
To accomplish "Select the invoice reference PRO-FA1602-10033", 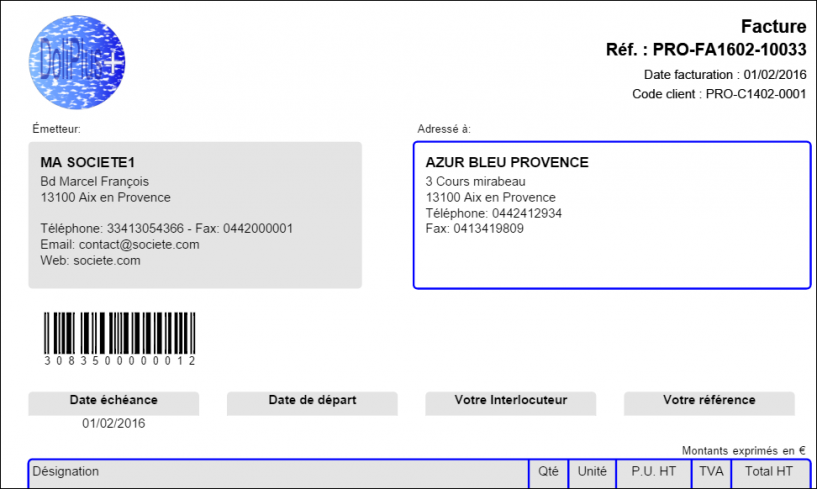I will pos(729,50).
